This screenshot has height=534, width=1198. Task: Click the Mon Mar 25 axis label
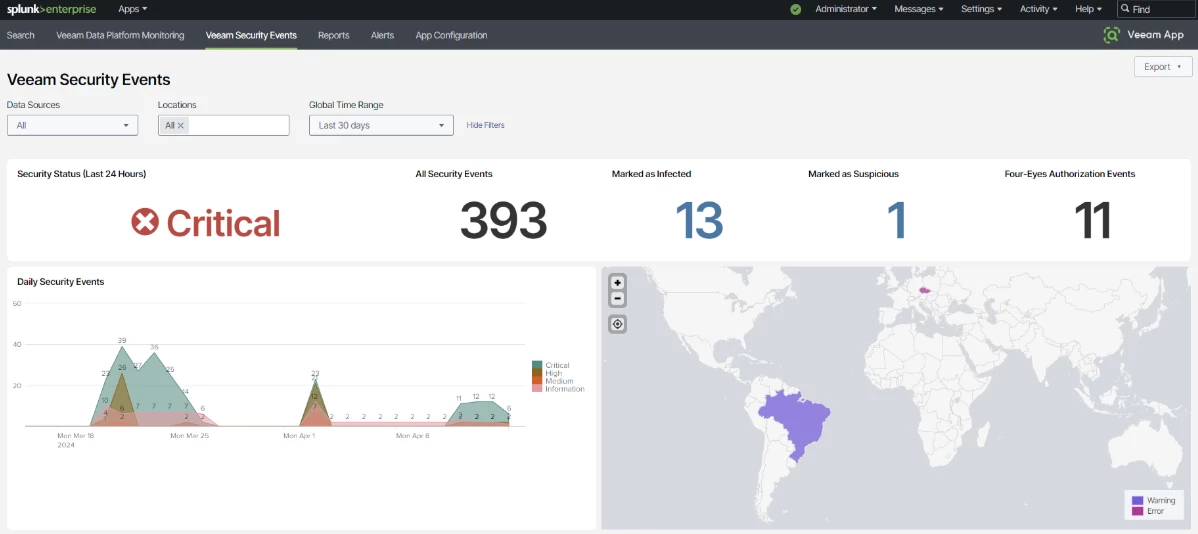[189, 435]
